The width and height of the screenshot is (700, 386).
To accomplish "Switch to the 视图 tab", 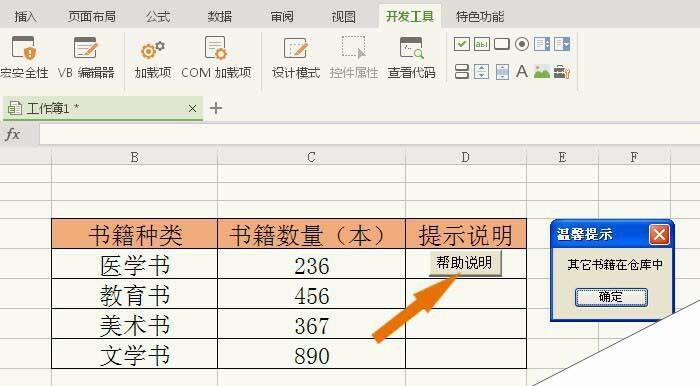I will point(344,17).
